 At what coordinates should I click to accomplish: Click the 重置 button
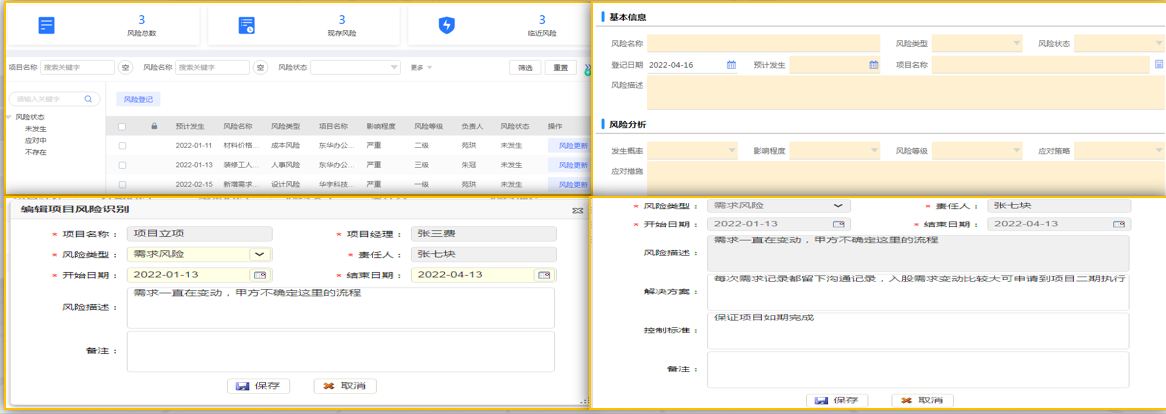[x=561, y=68]
